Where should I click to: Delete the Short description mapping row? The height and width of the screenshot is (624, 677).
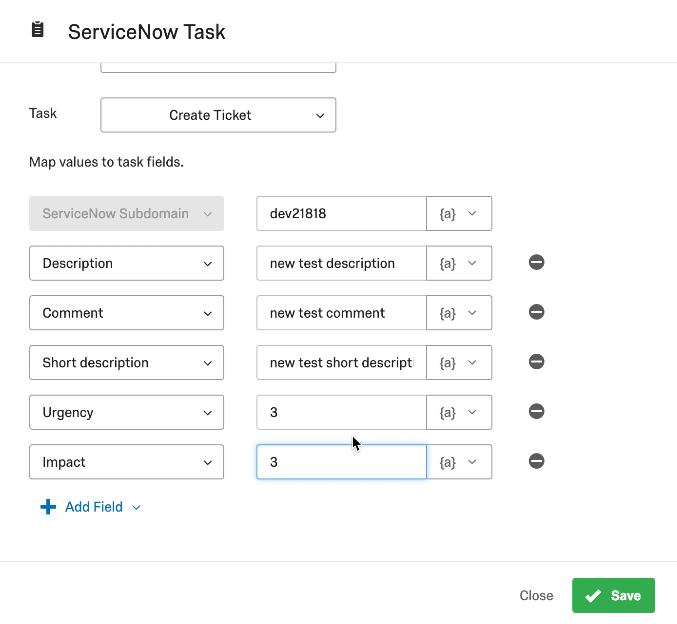coord(536,361)
